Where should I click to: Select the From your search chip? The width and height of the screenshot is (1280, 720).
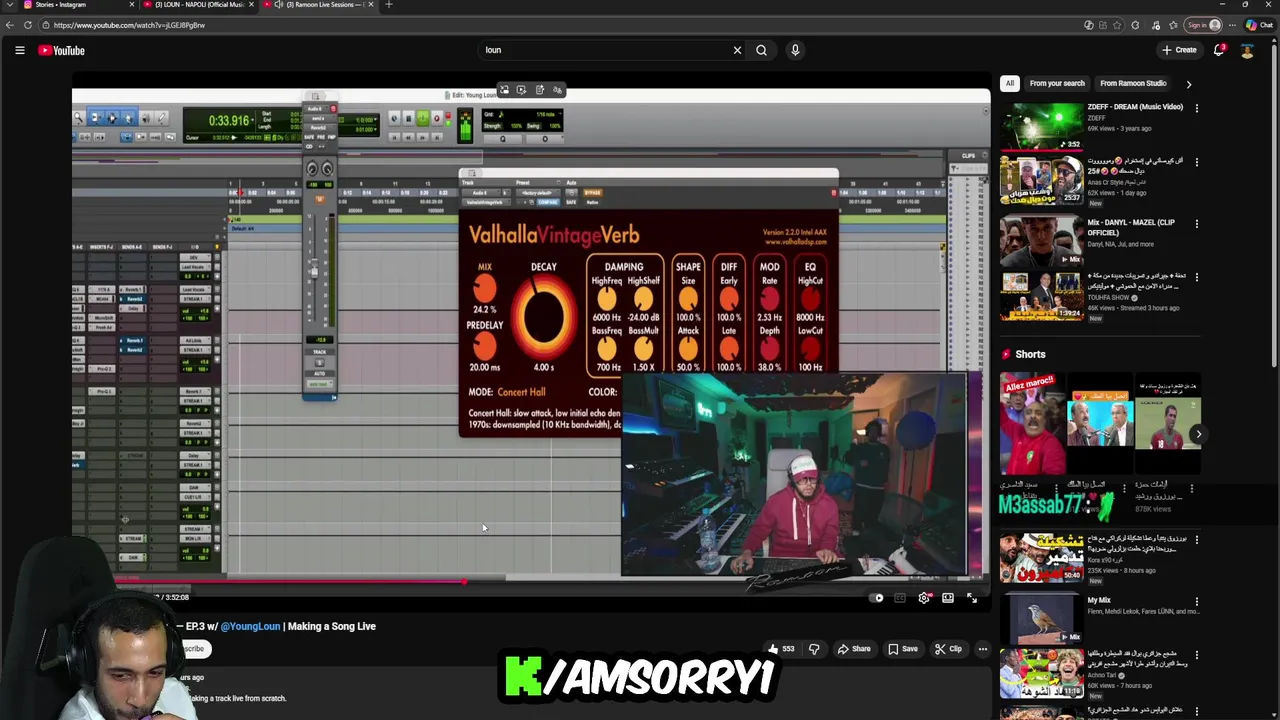[x=1057, y=84]
